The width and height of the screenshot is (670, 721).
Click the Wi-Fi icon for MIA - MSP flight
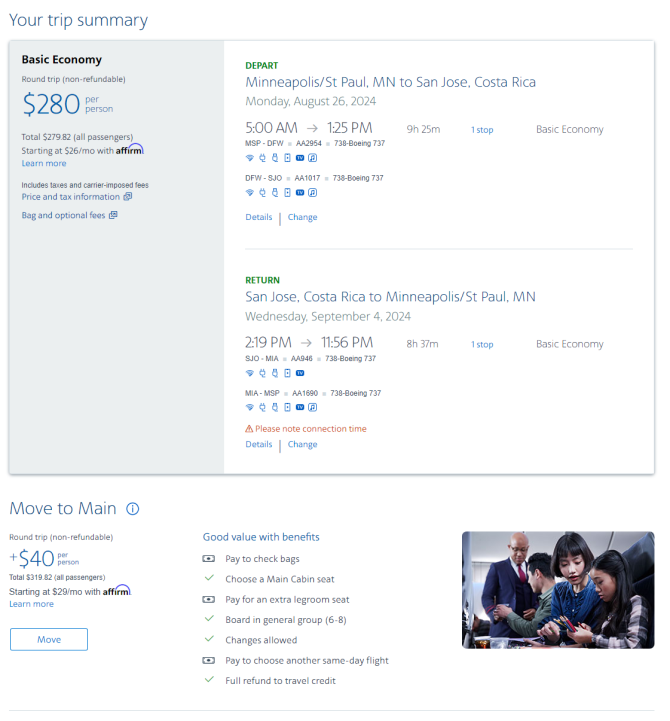[250, 407]
